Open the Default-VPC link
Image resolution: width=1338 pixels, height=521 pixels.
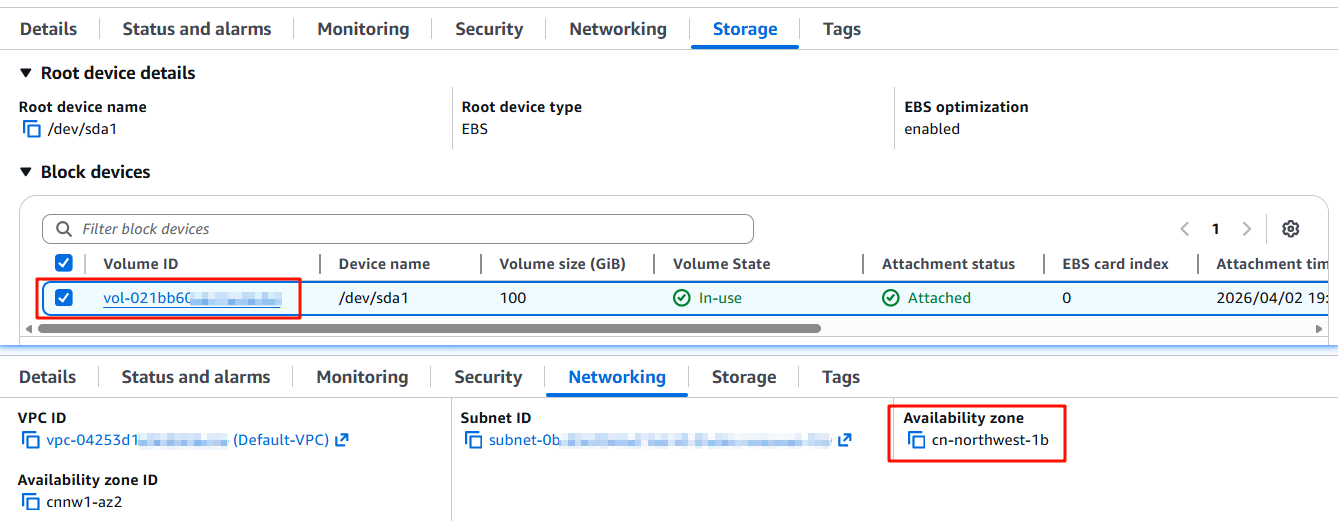(x=281, y=440)
